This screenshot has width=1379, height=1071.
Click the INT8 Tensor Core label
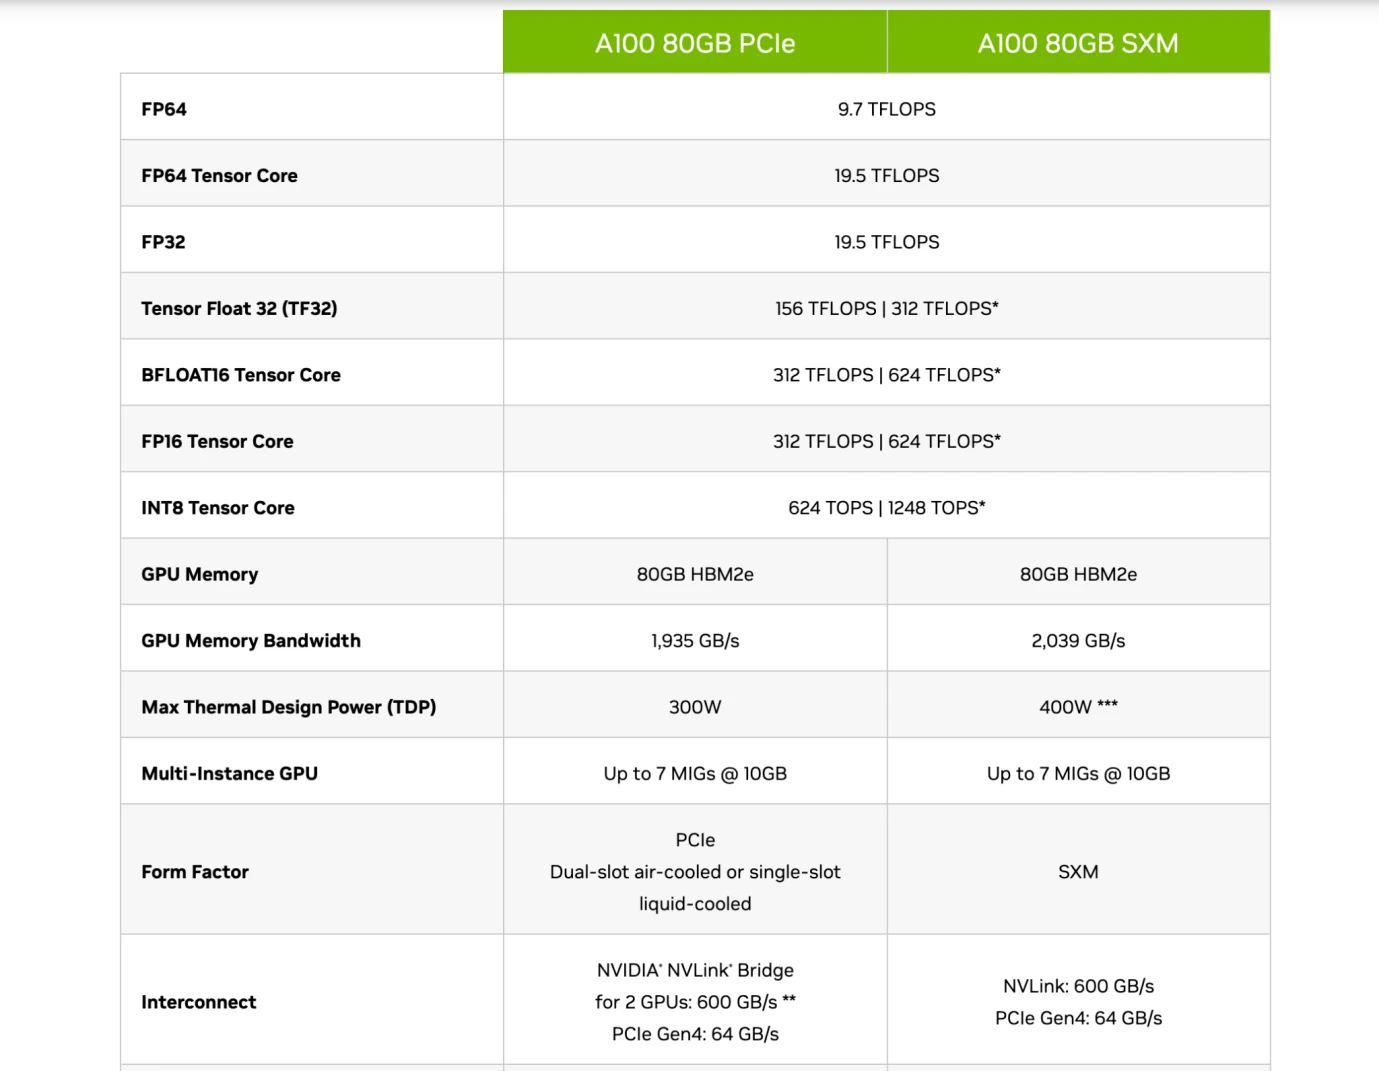point(218,508)
